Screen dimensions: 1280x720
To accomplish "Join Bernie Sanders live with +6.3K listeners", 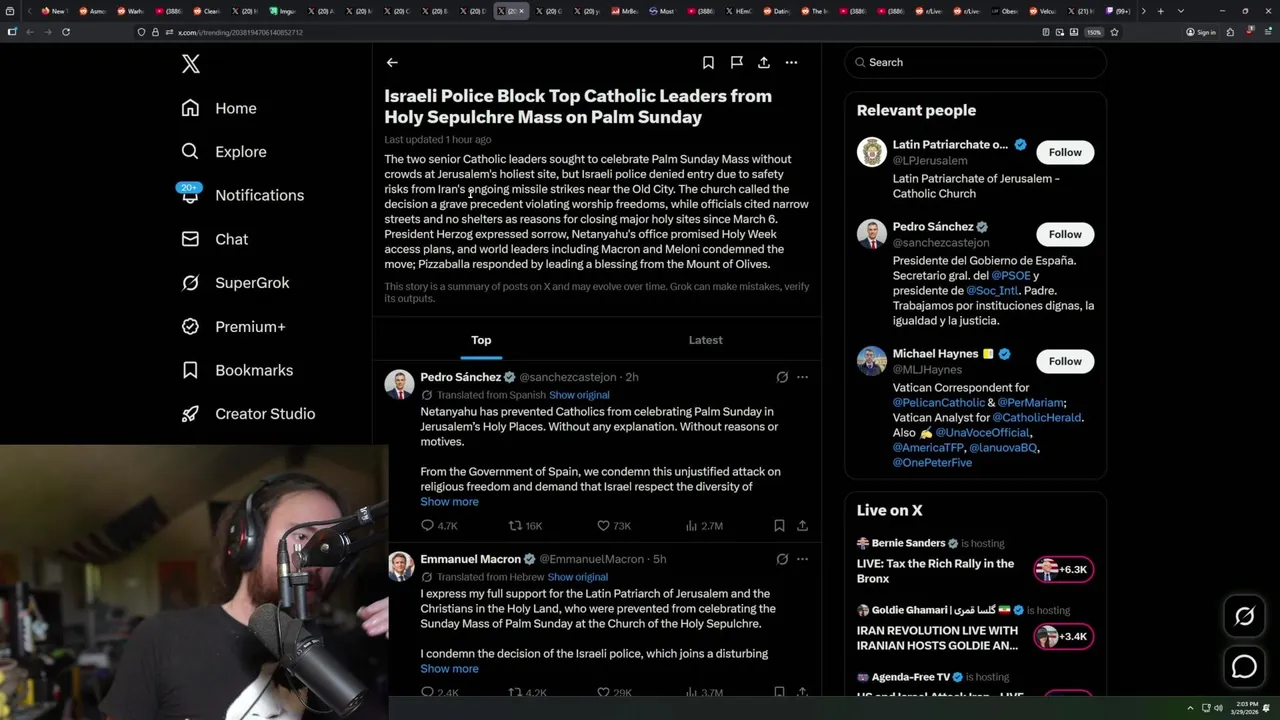I will click(1064, 570).
